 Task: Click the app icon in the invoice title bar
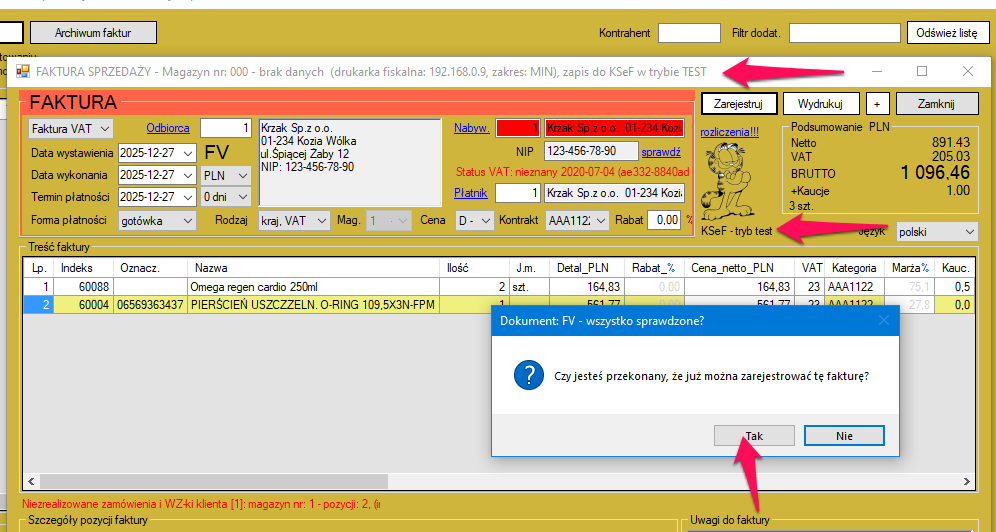[22, 72]
